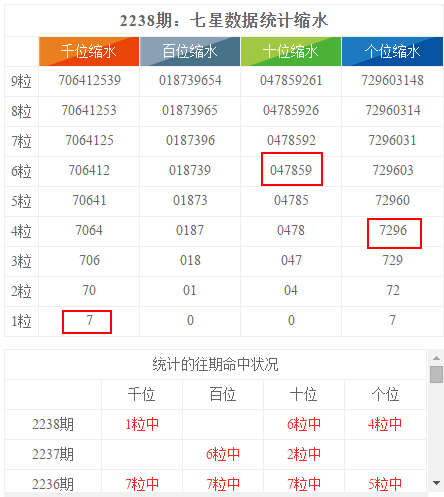
Task: Click the 6粒中 result in 2238期 row
Action: click(304, 425)
